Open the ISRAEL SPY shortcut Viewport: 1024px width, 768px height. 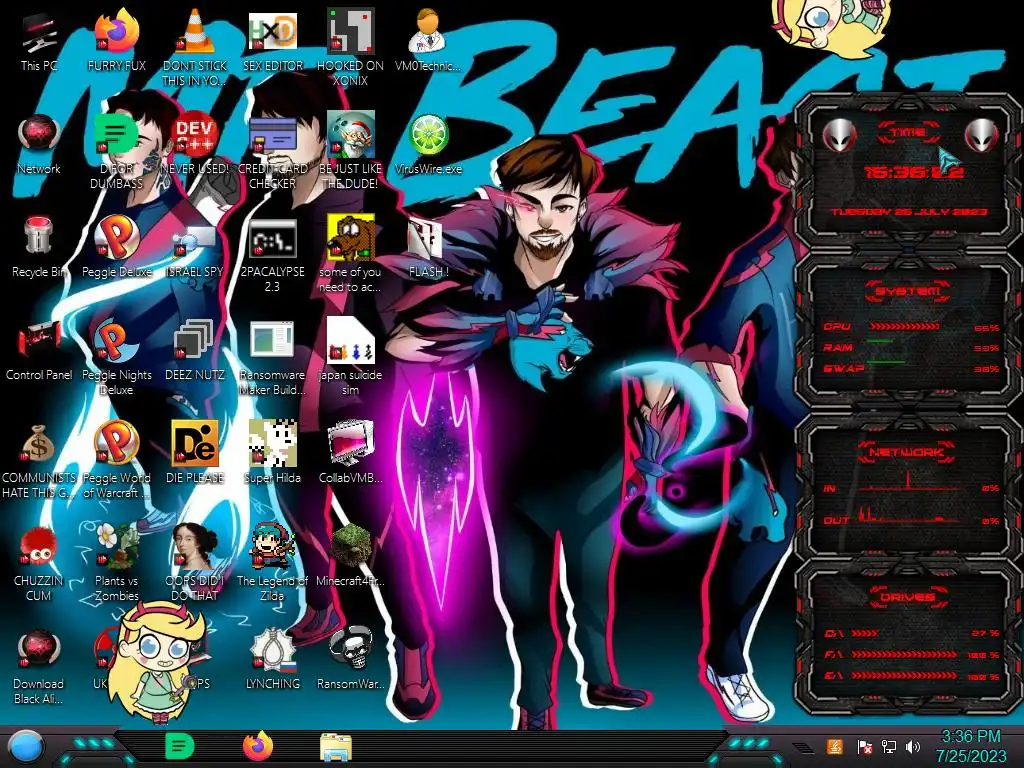coord(194,251)
